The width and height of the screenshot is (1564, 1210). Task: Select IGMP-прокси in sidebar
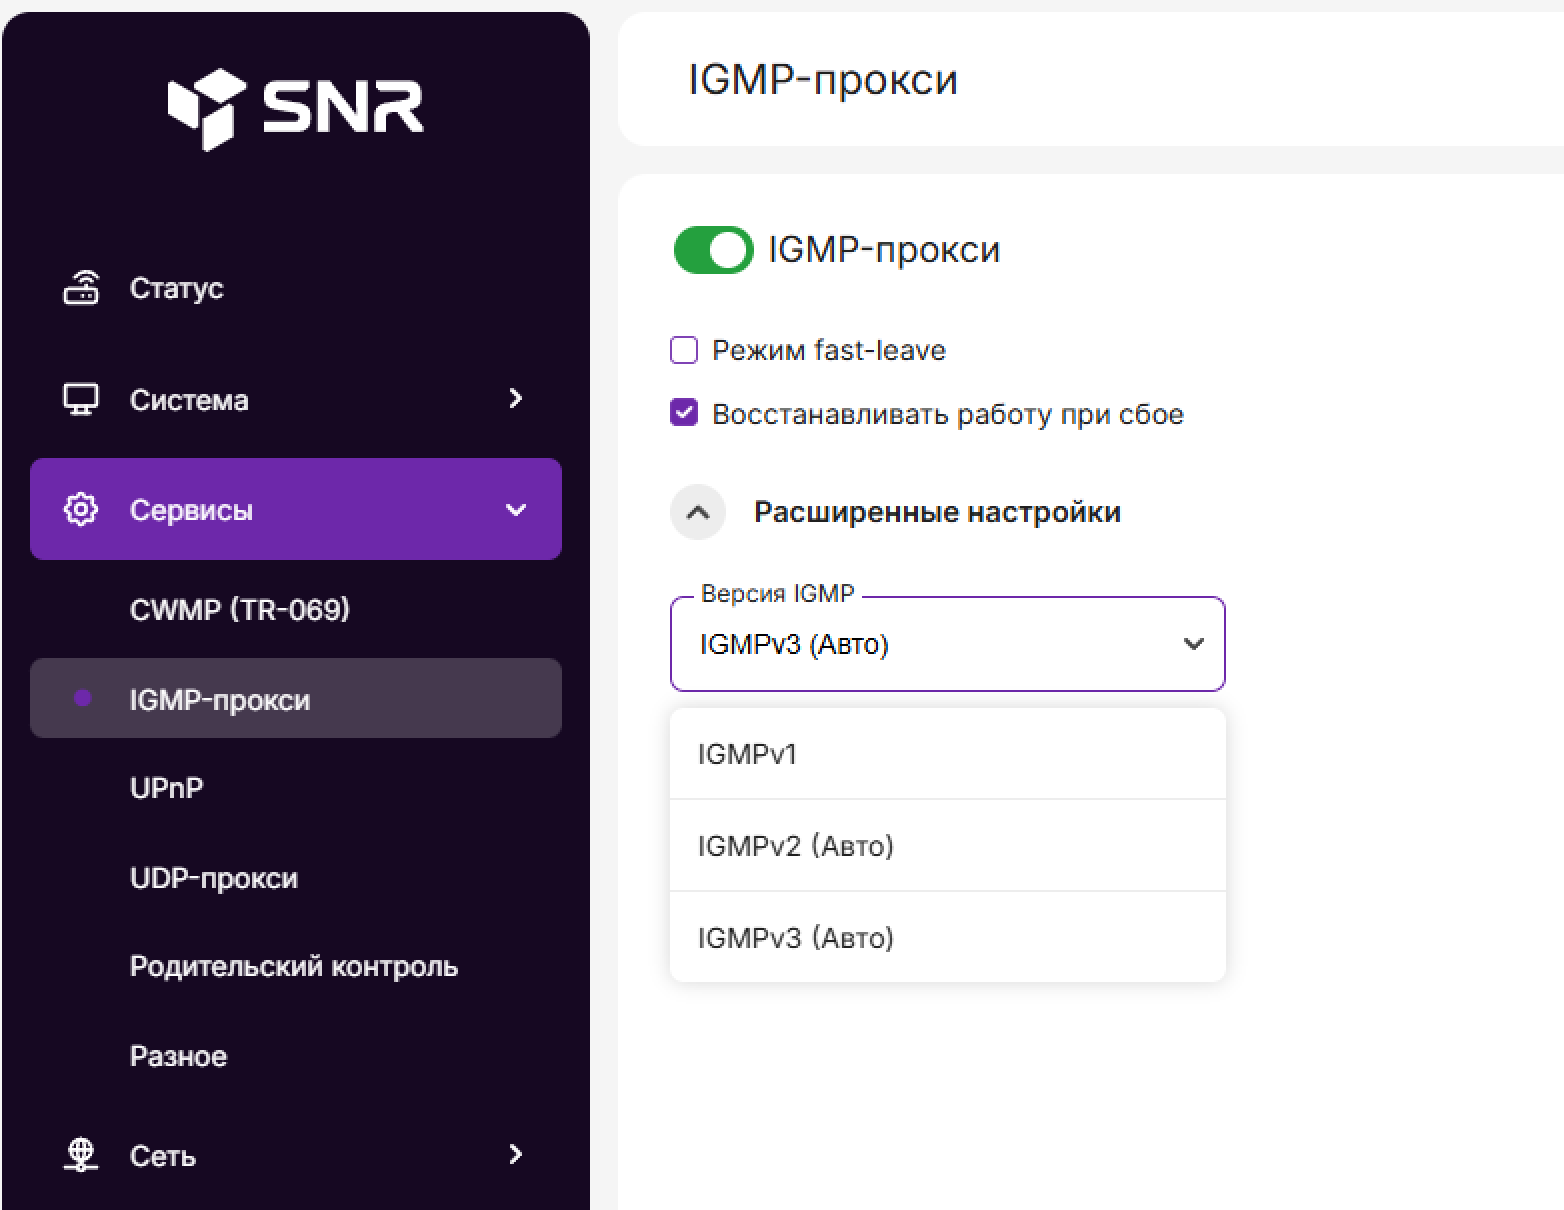tap(296, 699)
